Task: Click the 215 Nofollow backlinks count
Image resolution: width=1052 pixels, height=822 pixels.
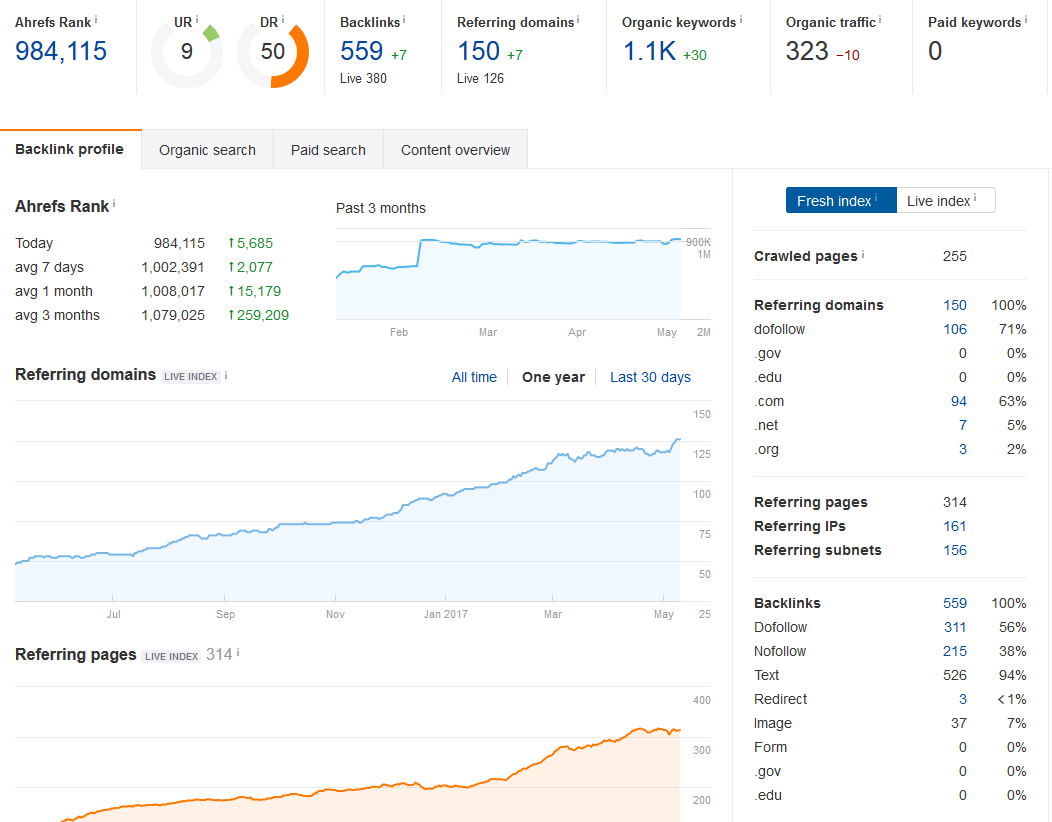Action: 955,652
